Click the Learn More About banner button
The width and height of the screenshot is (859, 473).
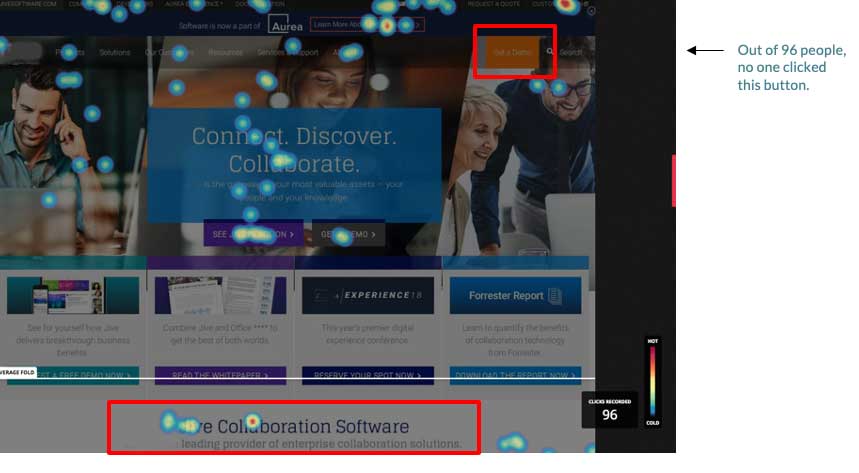click(366, 25)
